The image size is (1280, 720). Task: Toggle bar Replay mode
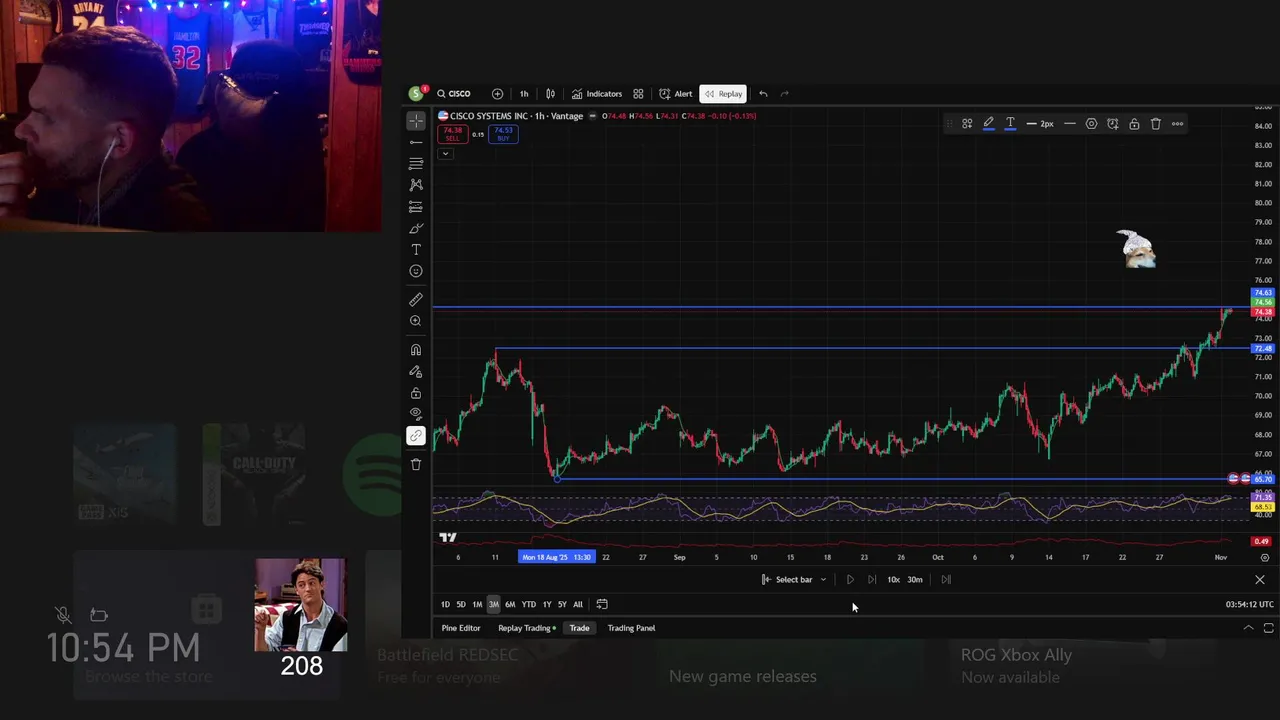pyautogui.click(x=723, y=94)
